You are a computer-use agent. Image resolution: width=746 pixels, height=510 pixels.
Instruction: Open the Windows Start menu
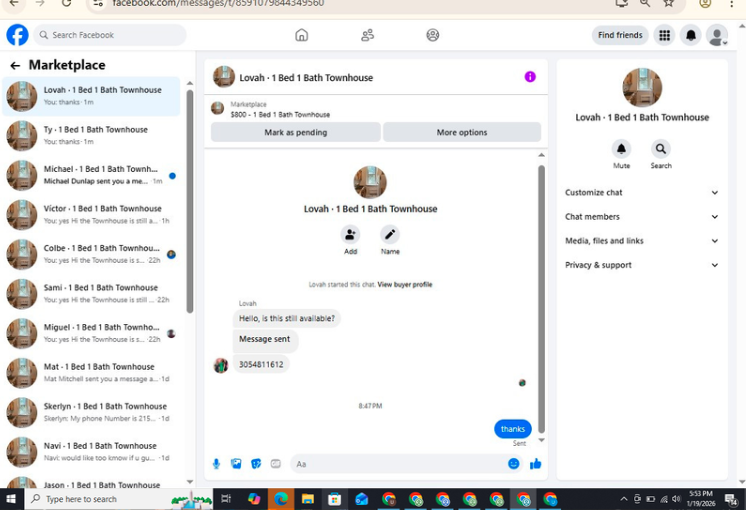pos(10,499)
